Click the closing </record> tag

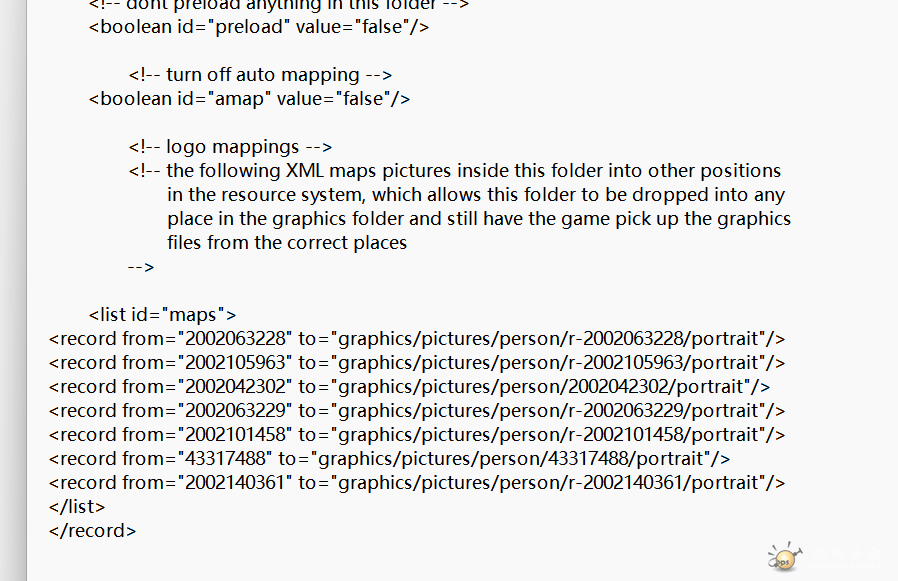click(x=93, y=531)
